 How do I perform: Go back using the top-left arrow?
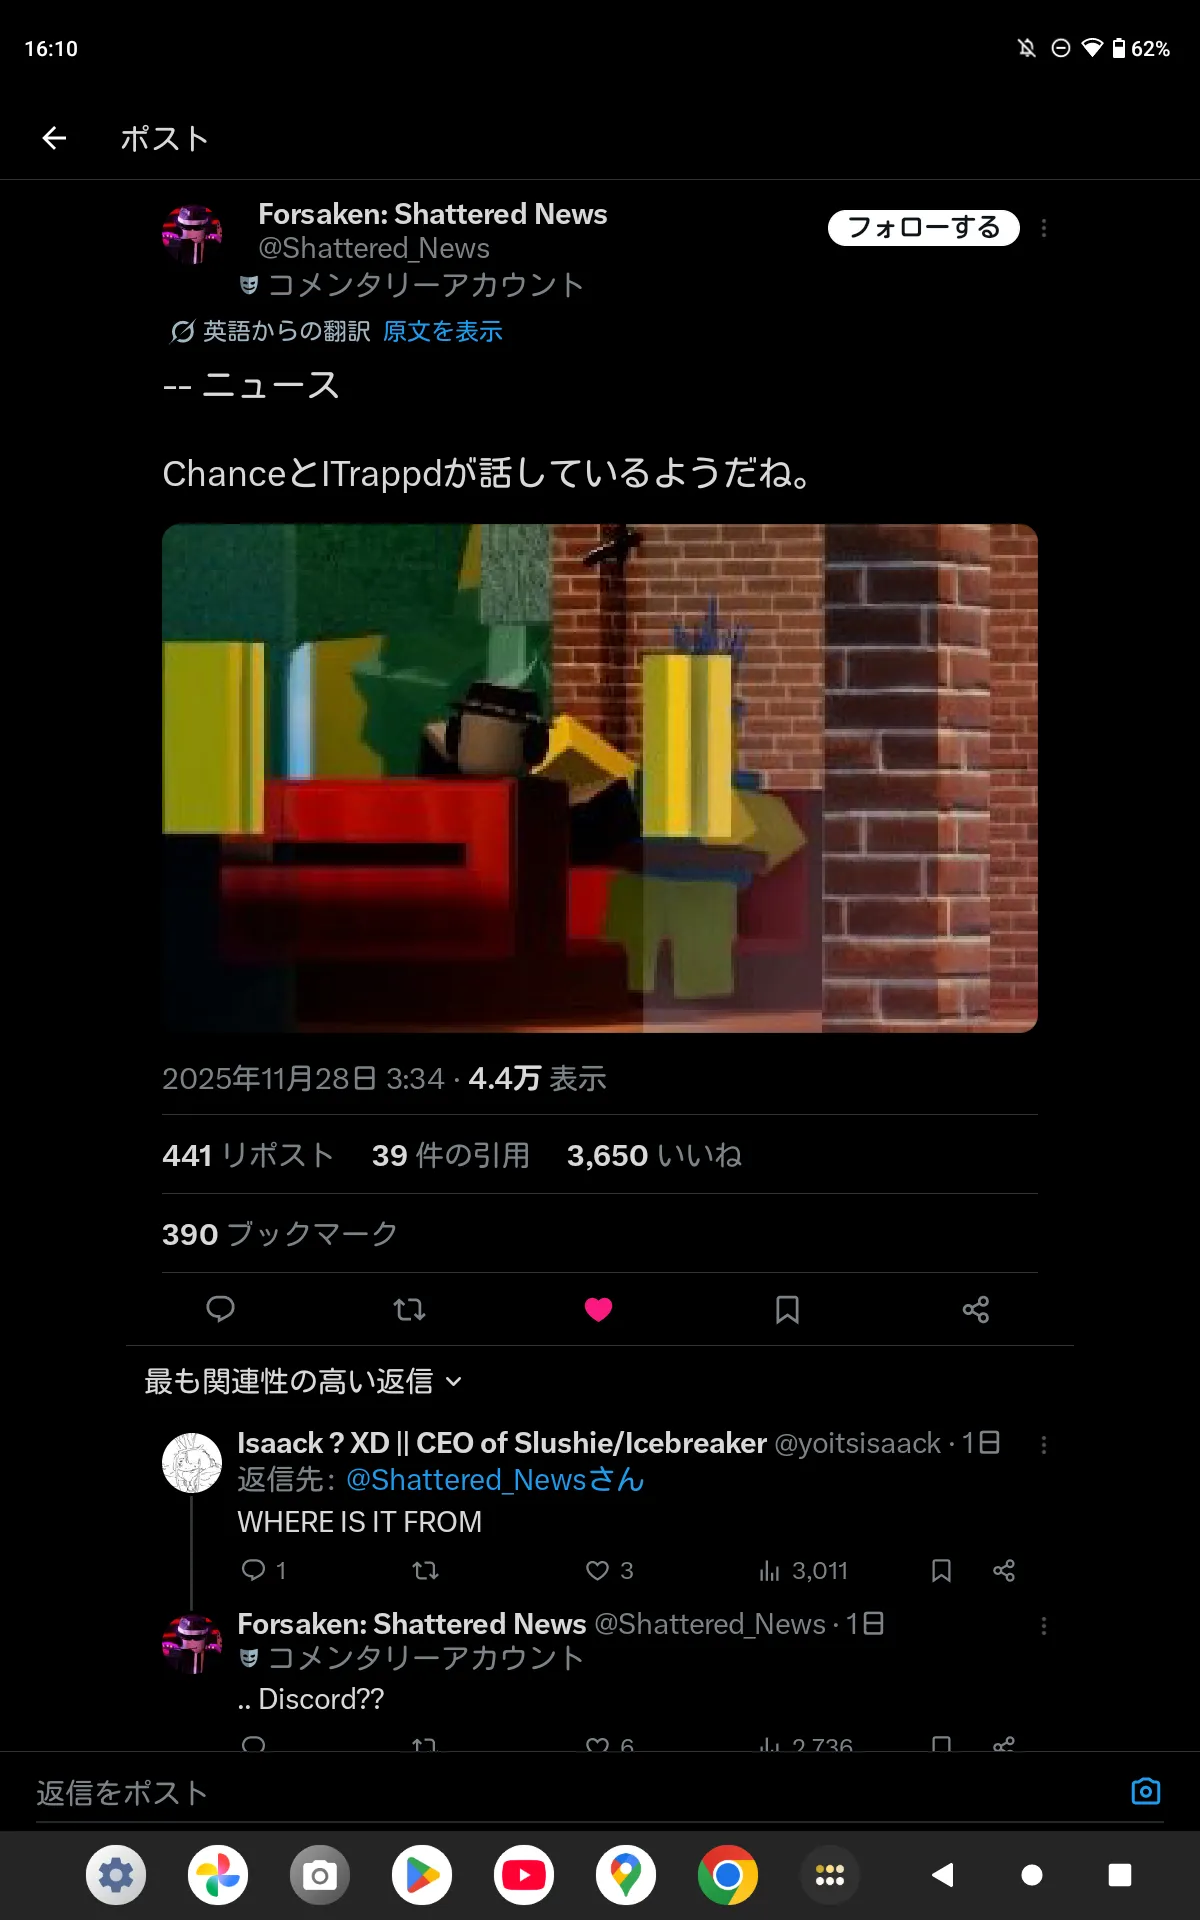[54, 138]
